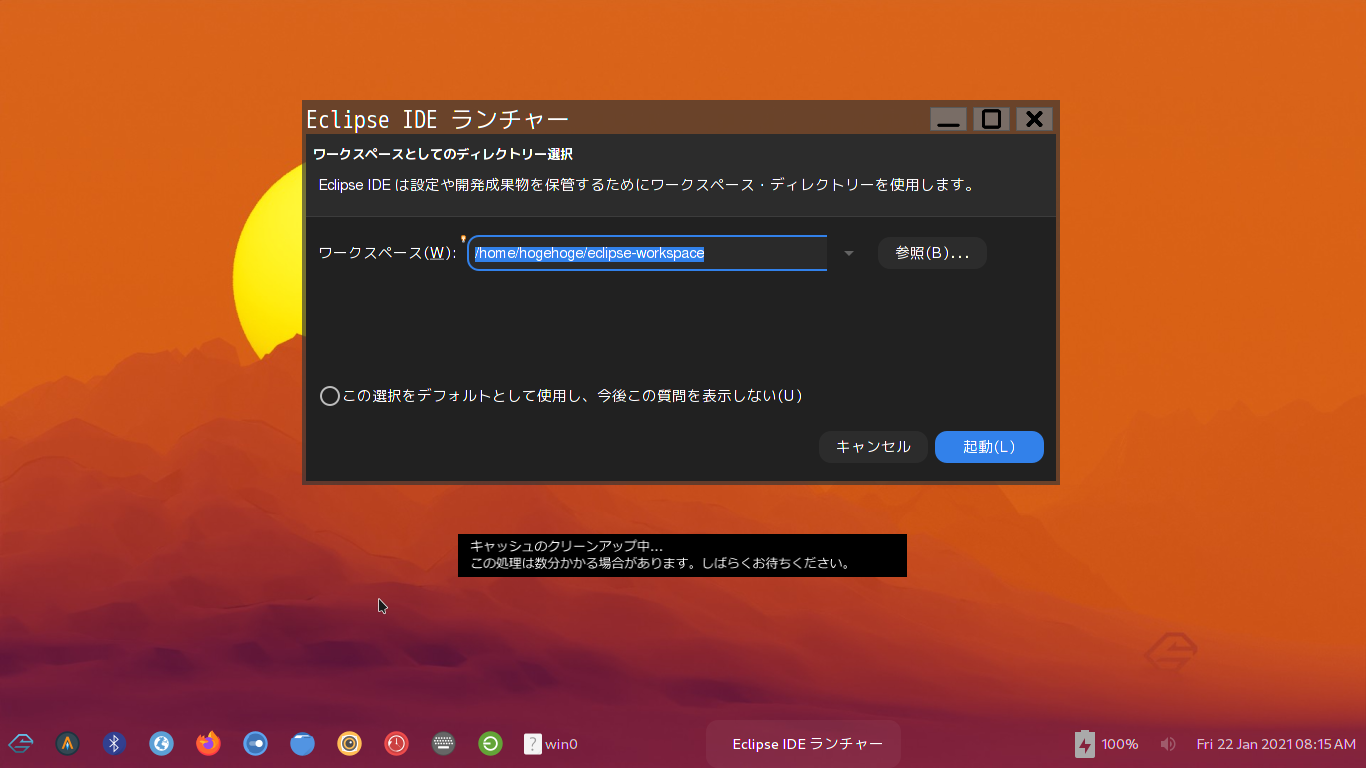This screenshot has height=768, width=1366.
Task: Click the ワークスペースとしてのディレクトリー選択 heading
Action: 443,154
